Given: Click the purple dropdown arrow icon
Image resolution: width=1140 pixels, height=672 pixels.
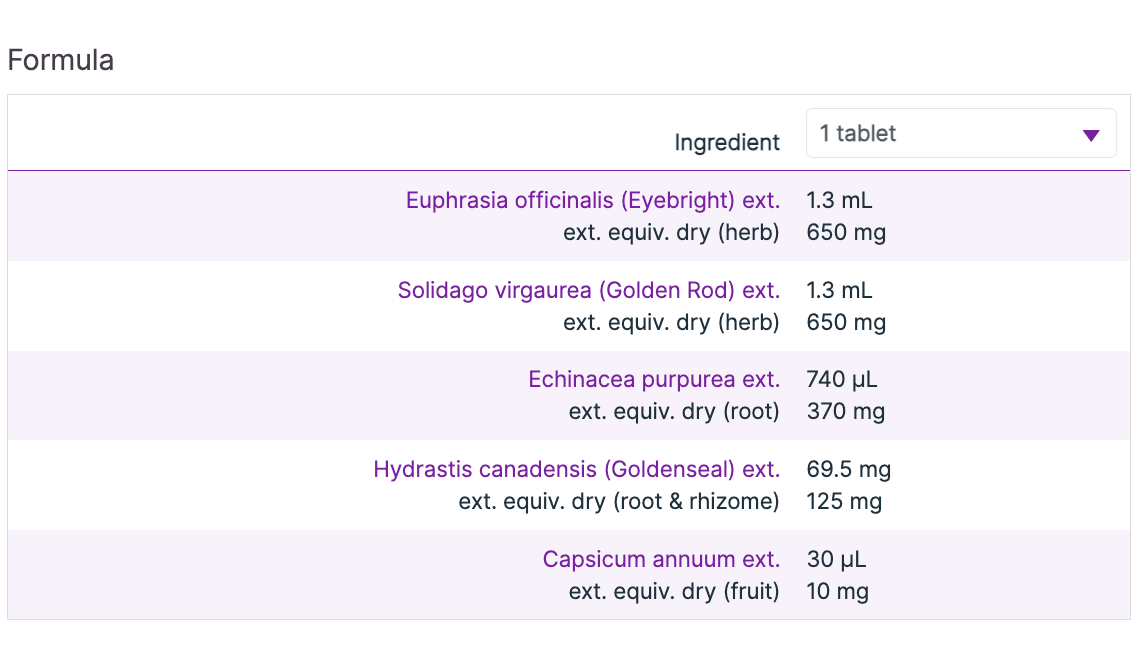Looking at the screenshot, I should point(1091,135).
